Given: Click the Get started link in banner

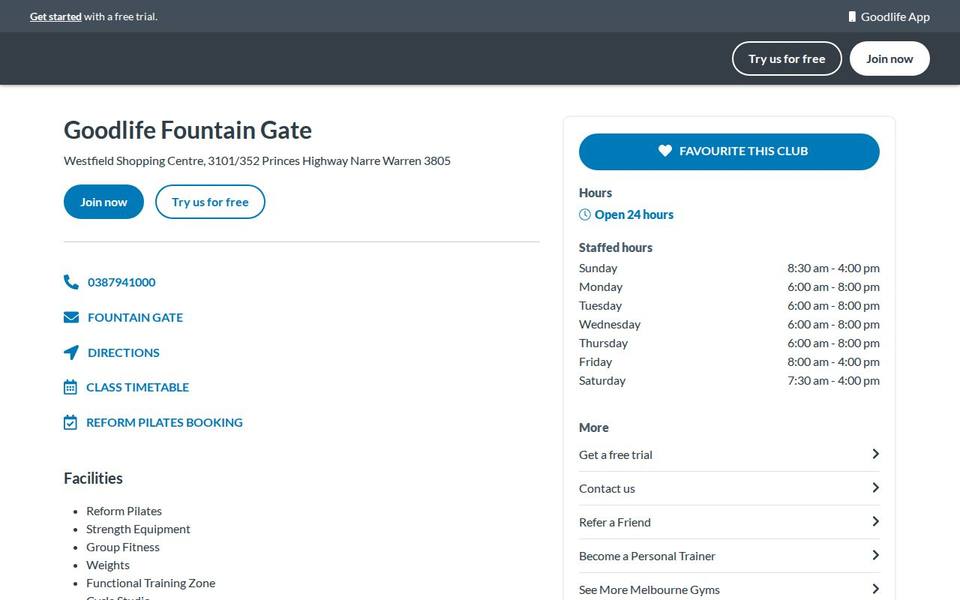Looking at the screenshot, I should click(56, 17).
